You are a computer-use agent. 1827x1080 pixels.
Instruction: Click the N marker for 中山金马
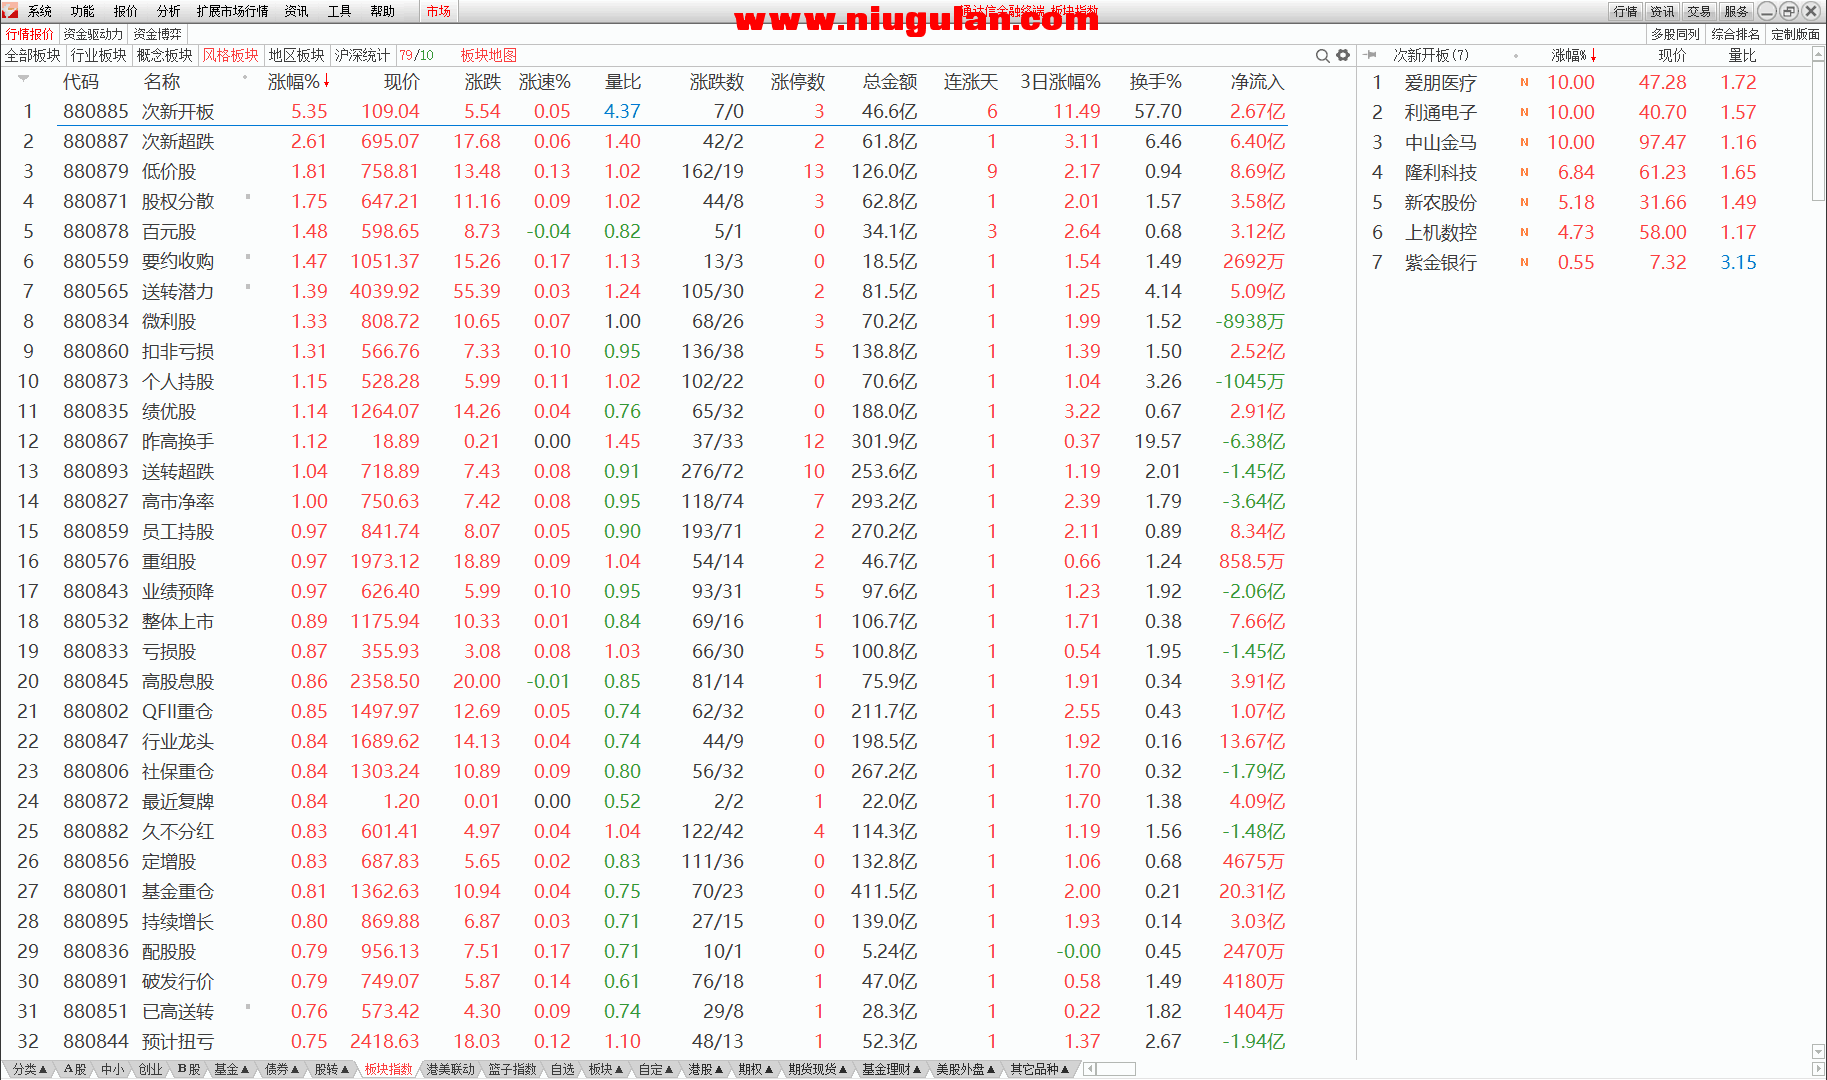1524,143
